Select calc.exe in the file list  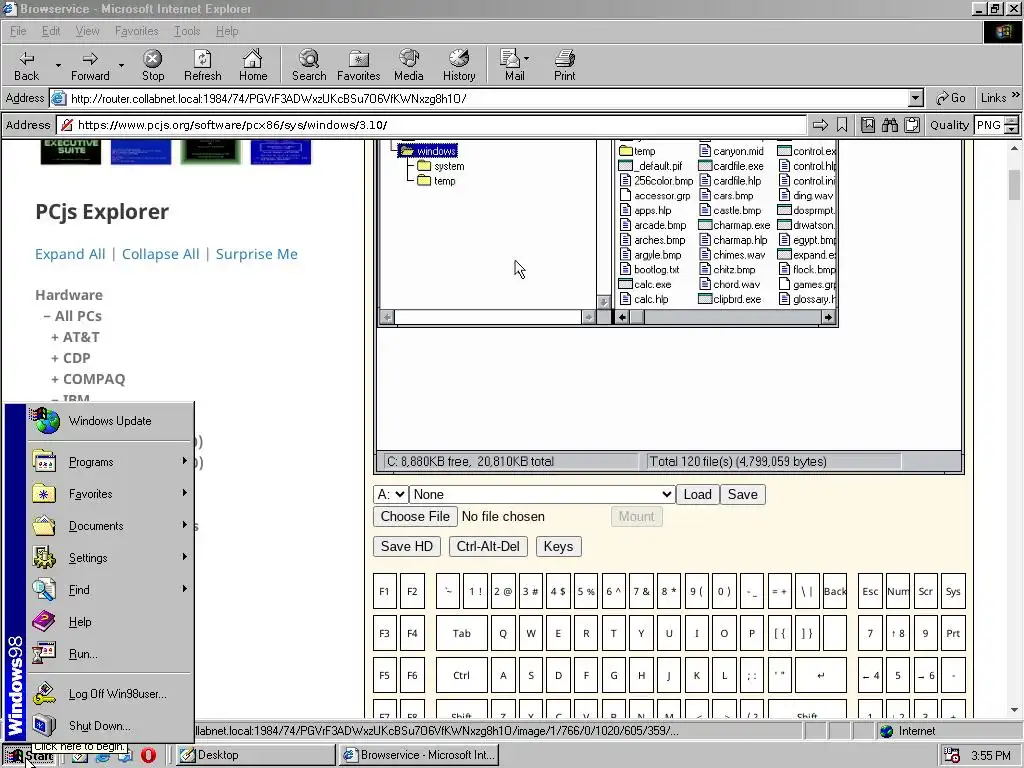[x=645, y=284]
